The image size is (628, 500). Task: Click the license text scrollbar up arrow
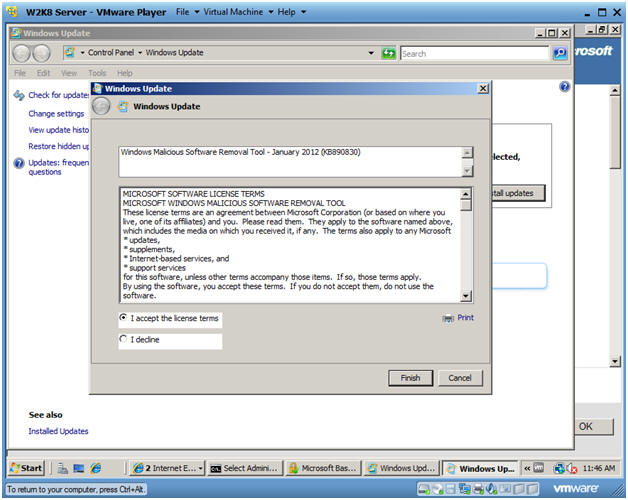click(x=465, y=194)
